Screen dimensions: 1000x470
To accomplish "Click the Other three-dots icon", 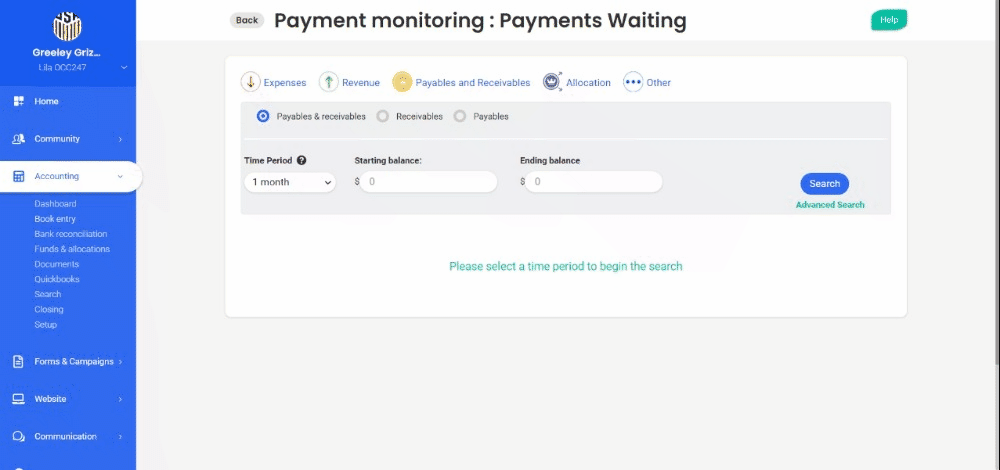I will pos(633,82).
